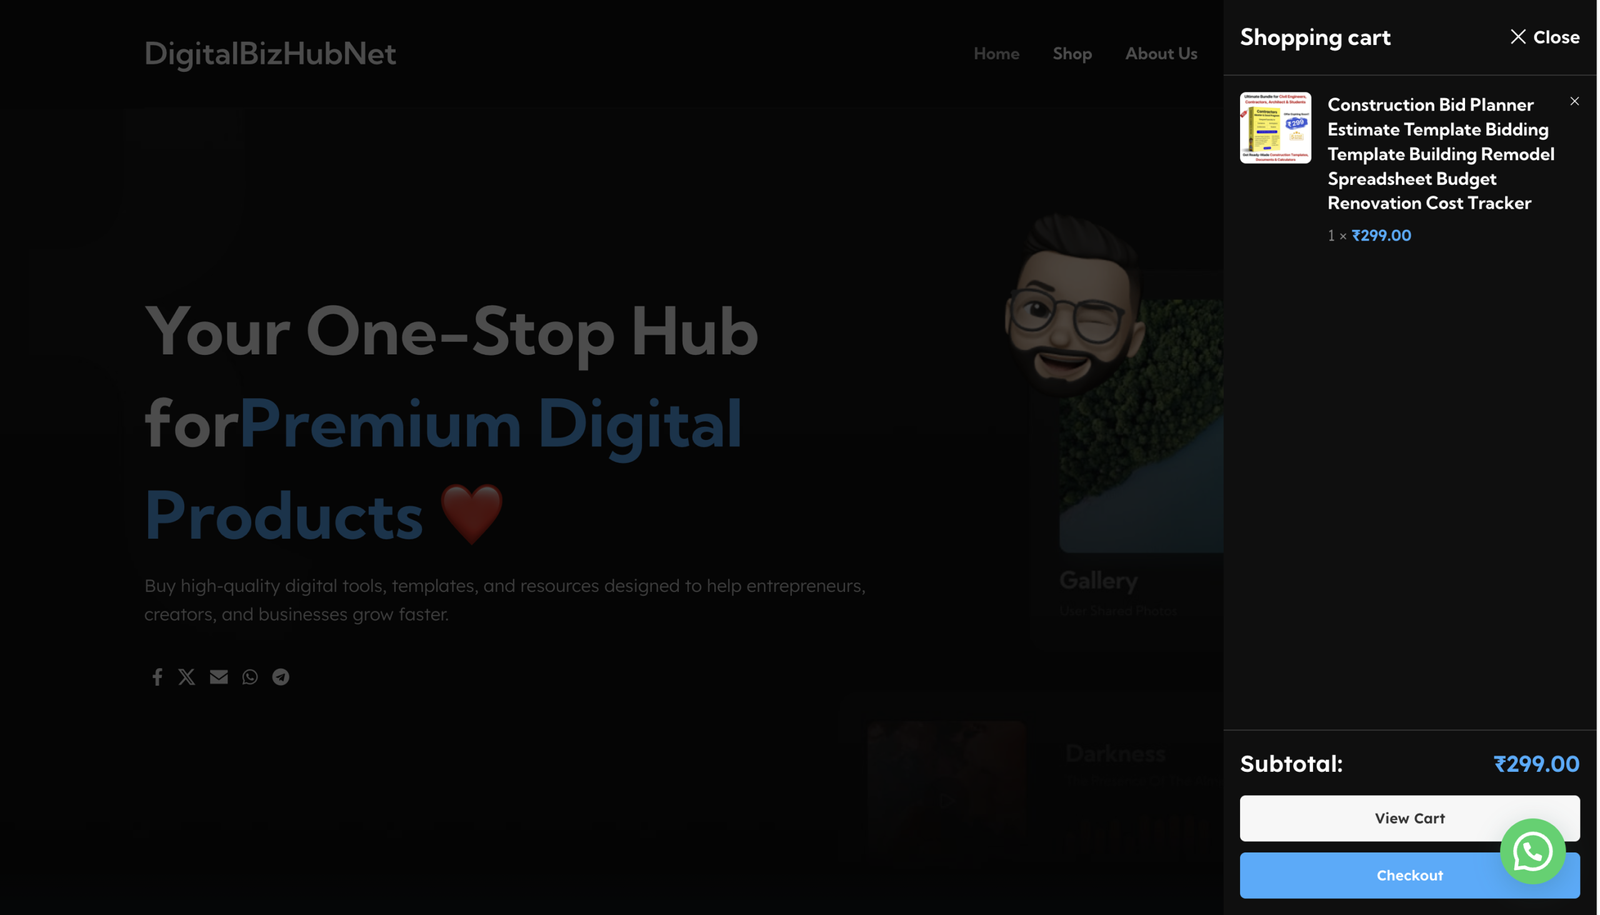Screen dimensions: 1600x915
Task: Open the floating green WhatsApp chat bubble
Action: pos(1533,852)
